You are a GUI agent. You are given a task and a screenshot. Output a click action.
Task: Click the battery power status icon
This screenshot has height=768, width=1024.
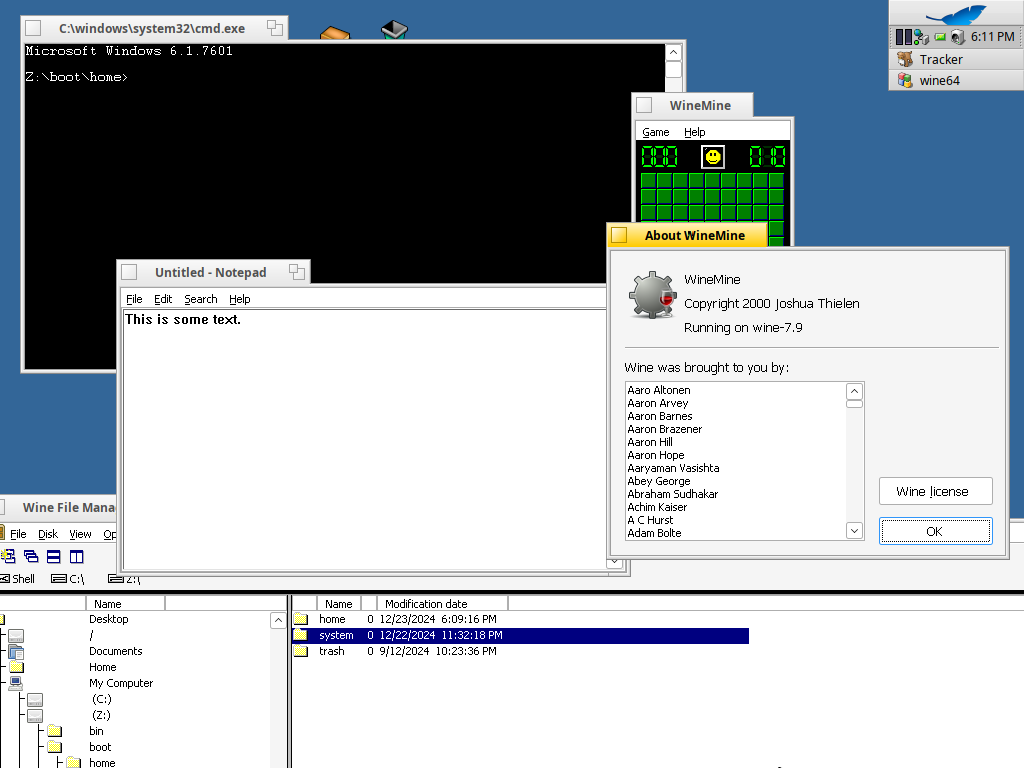pos(940,37)
